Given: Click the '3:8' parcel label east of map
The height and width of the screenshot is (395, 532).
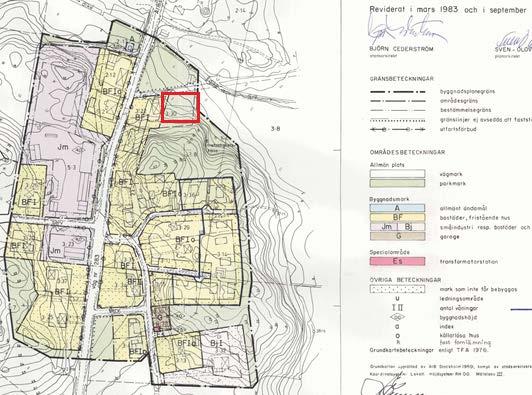Looking at the screenshot, I should 276,129.
